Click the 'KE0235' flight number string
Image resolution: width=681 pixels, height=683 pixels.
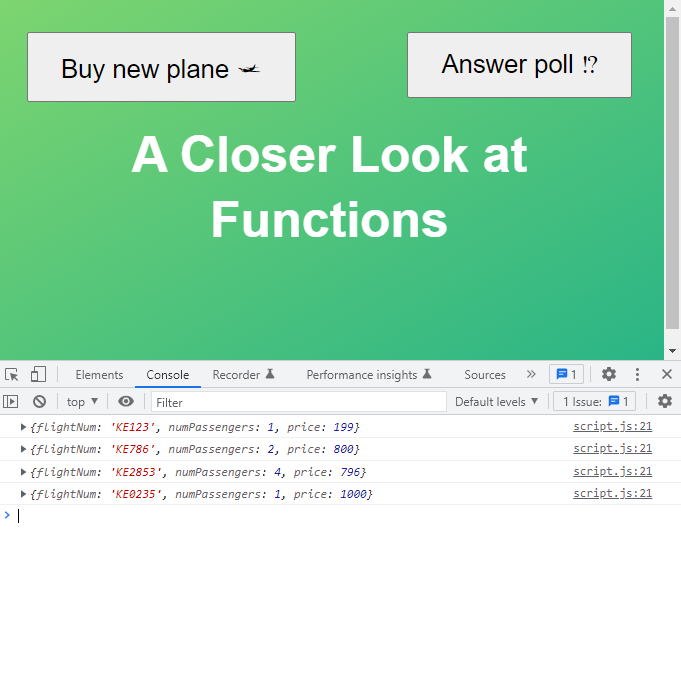click(x=136, y=494)
